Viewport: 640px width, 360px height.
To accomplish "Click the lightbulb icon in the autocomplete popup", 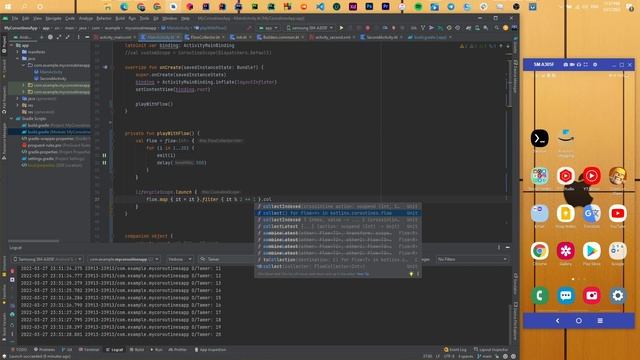I will [x=411, y=274].
